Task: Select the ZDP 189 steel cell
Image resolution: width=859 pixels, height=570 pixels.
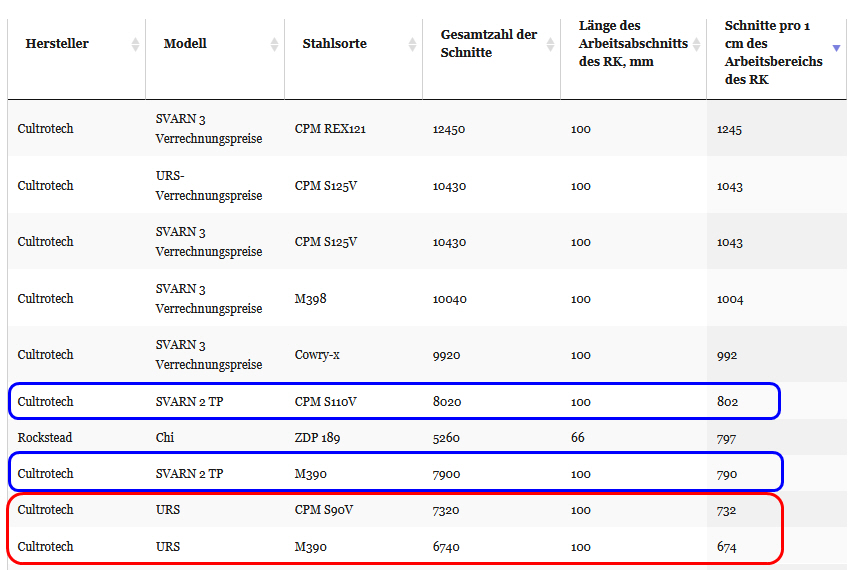Action: (317, 437)
